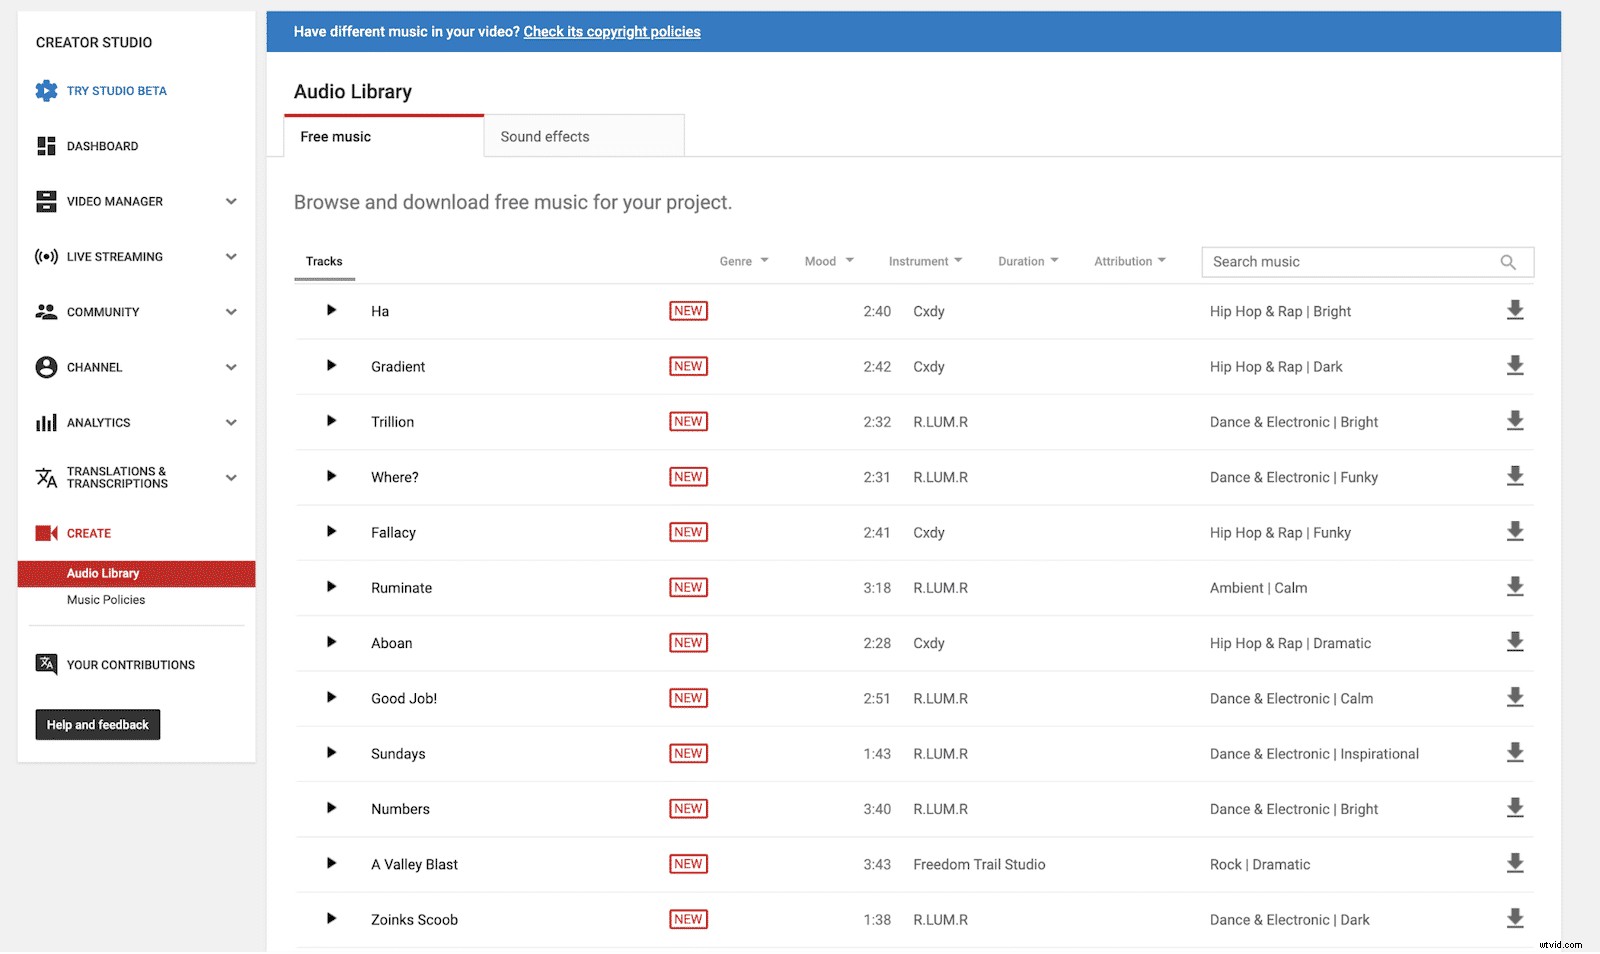1600x954 pixels.
Task: Play the track Trillion
Action: click(x=330, y=421)
